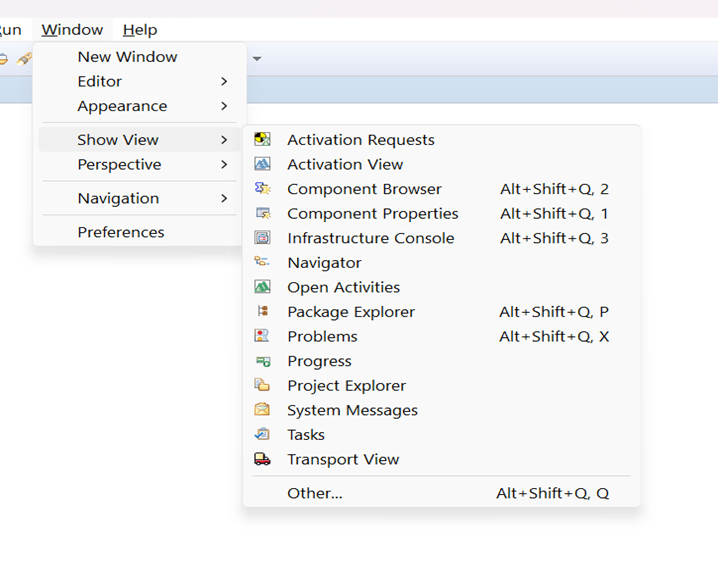Open the Window menu

click(x=72, y=30)
